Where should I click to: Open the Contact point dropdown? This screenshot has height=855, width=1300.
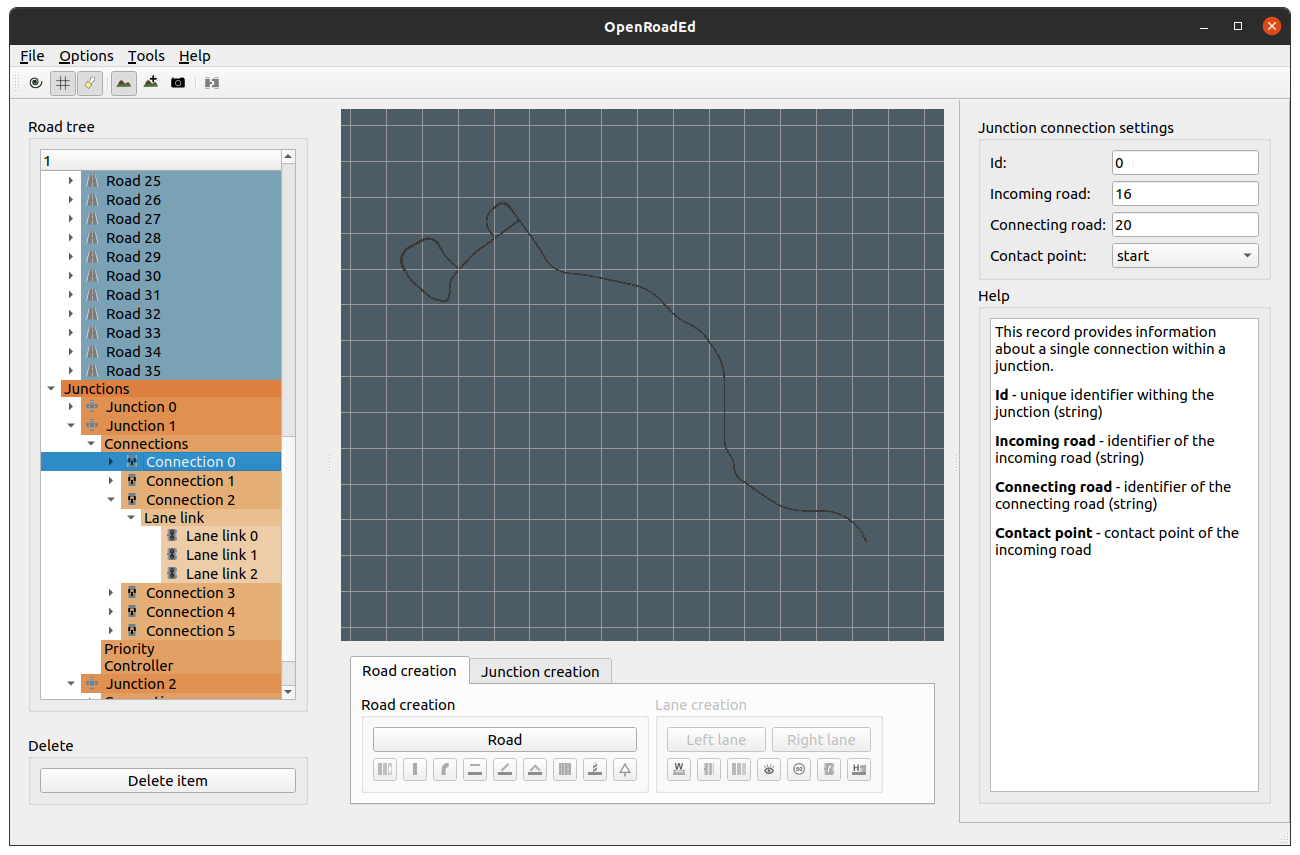click(x=1185, y=256)
